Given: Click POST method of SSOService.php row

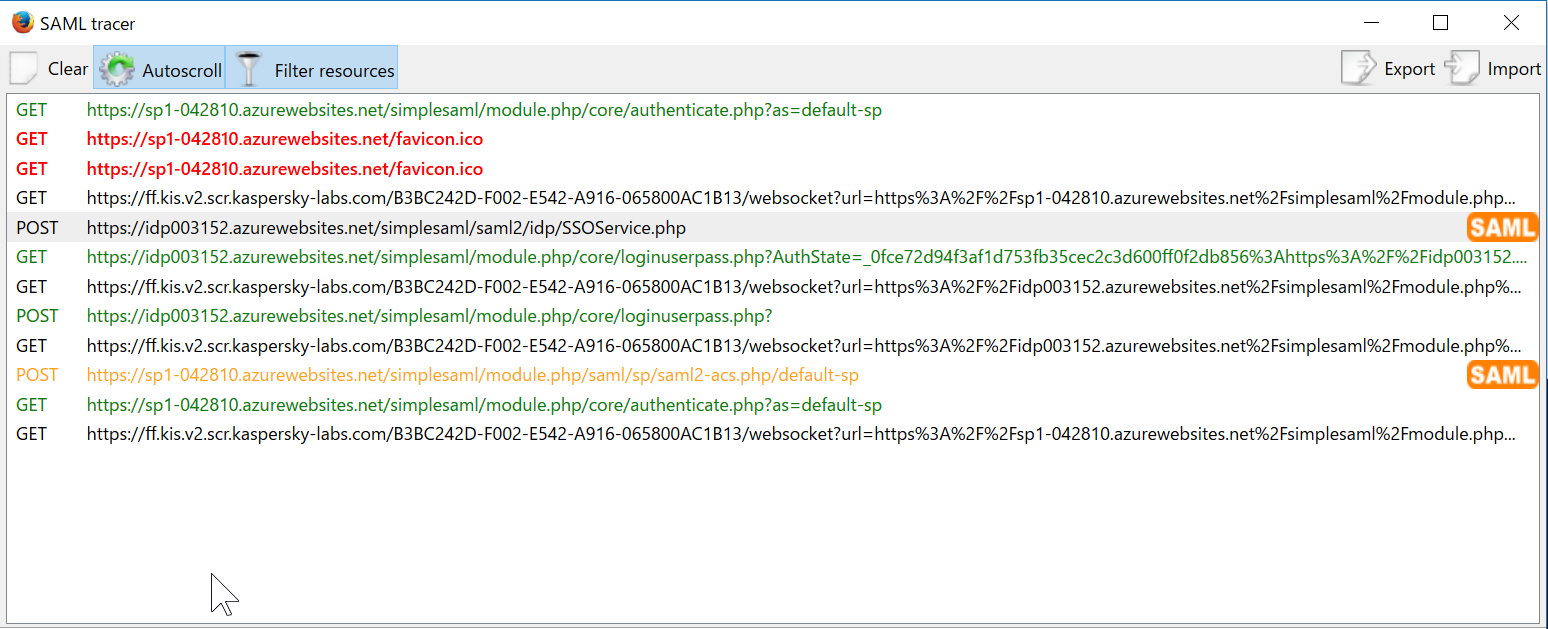Looking at the screenshot, I should pyautogui.click(x=37, y=228).
